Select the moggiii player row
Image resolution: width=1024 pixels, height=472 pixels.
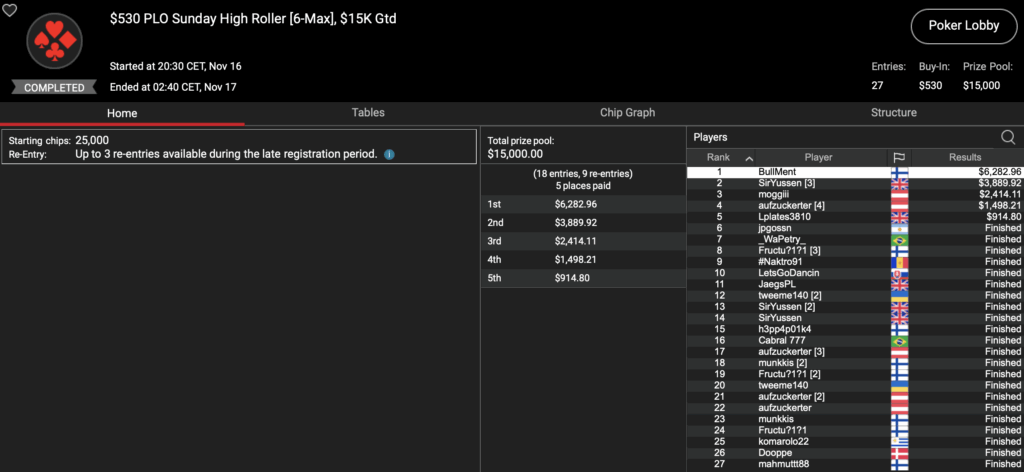tap(776, 194)
